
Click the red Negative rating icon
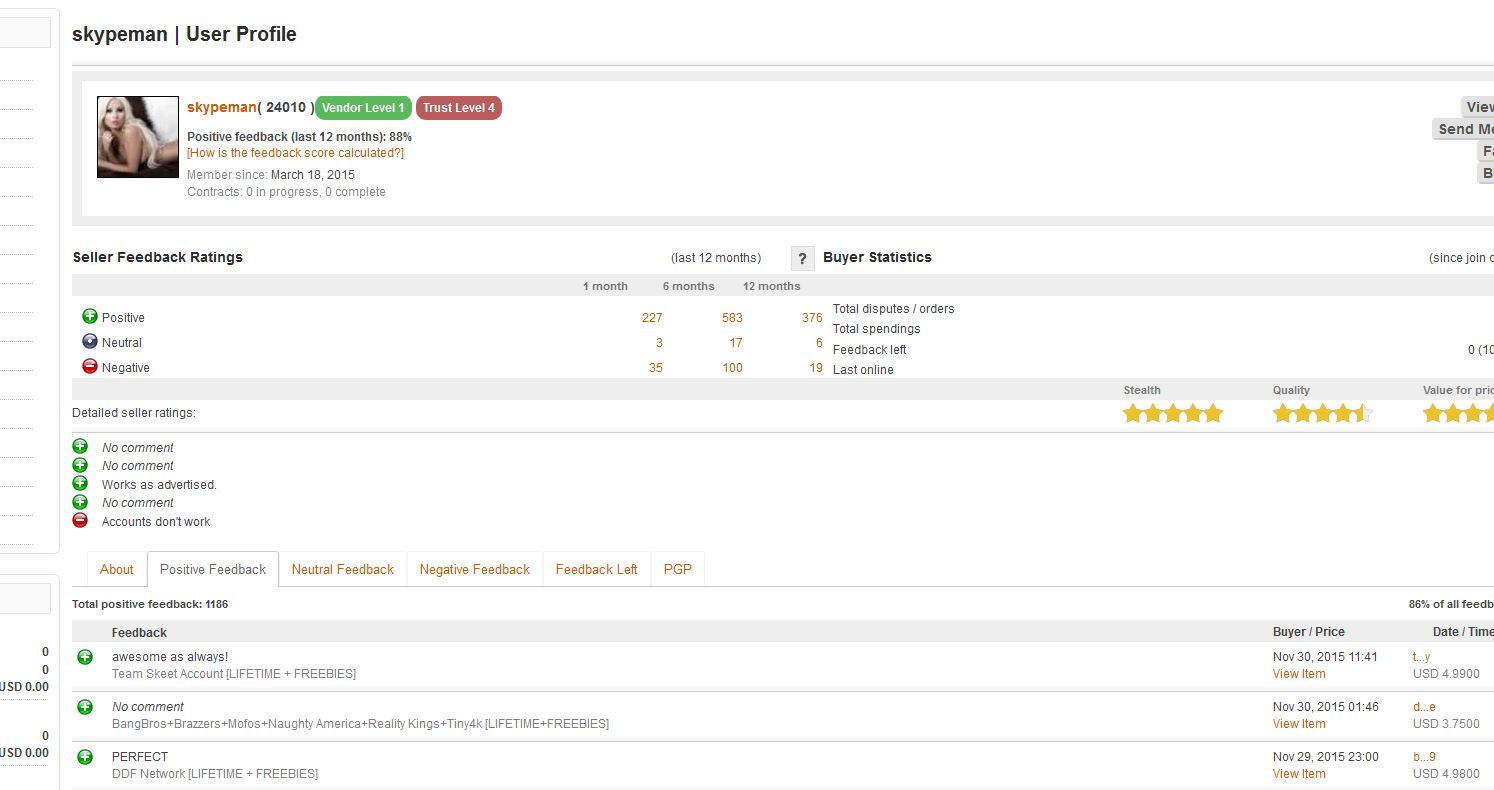[90, 367]
